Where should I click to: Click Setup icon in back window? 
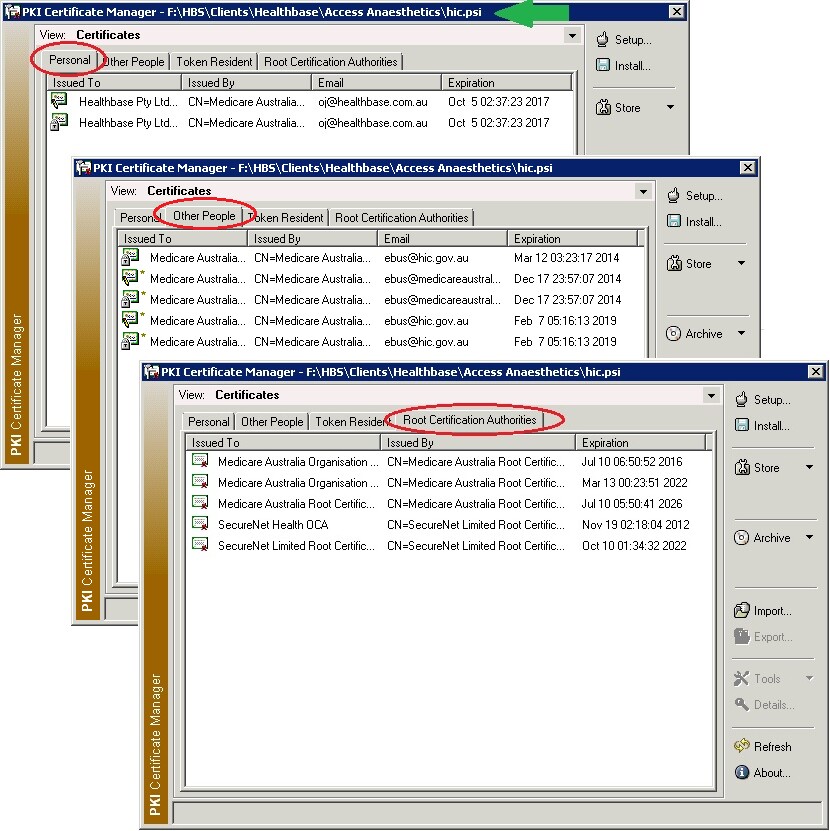tap(602, 39)
